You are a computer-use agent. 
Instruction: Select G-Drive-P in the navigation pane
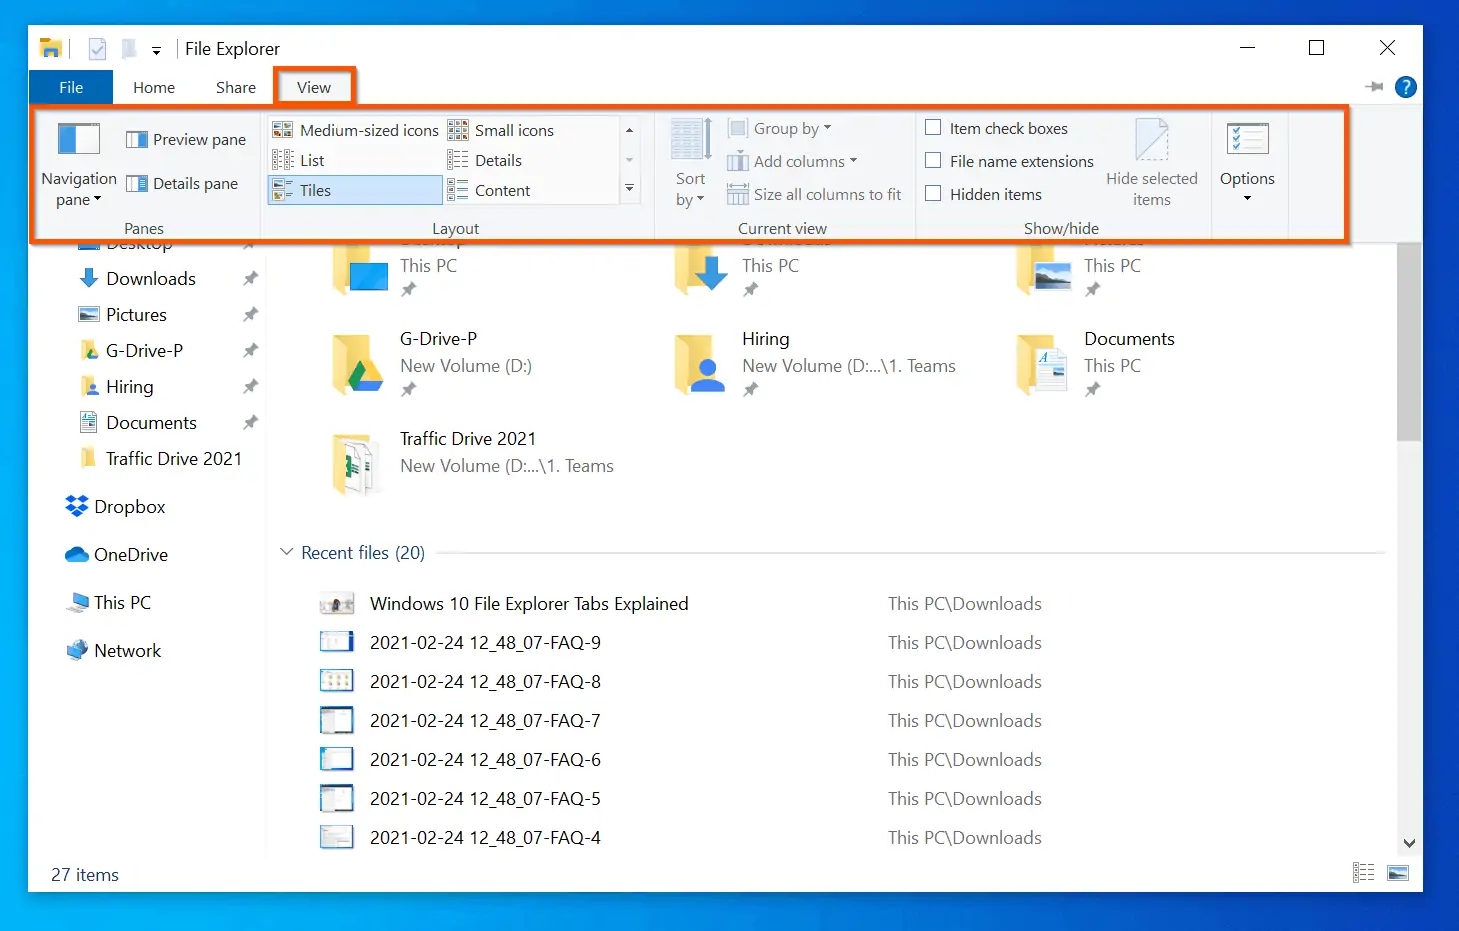pos(144,350)
